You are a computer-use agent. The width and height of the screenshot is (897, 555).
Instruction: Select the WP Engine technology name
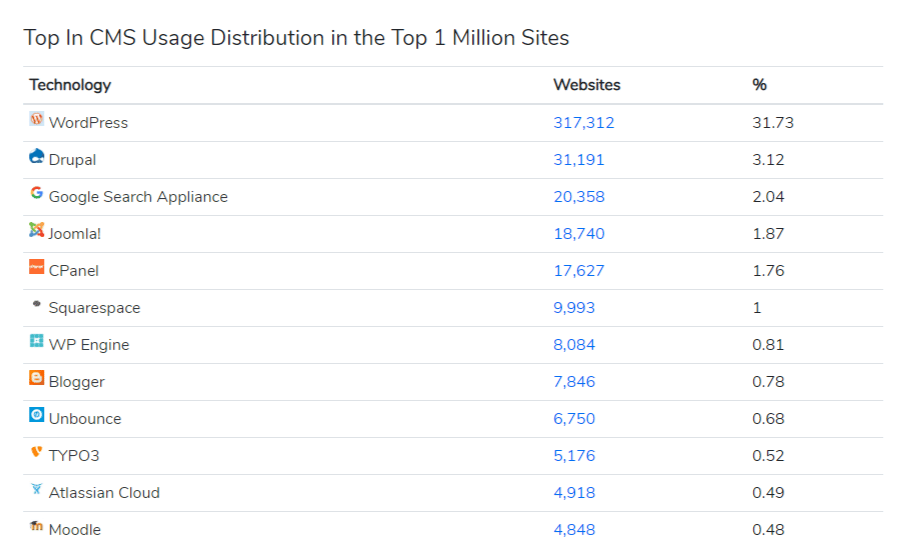(89, 344)
